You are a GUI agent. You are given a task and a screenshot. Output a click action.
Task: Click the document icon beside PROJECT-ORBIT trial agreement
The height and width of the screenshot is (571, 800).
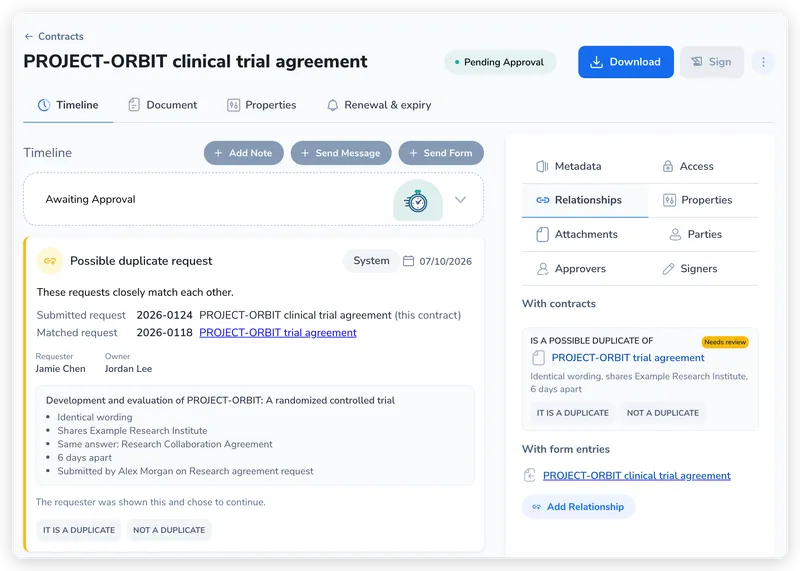coord(538,358)
